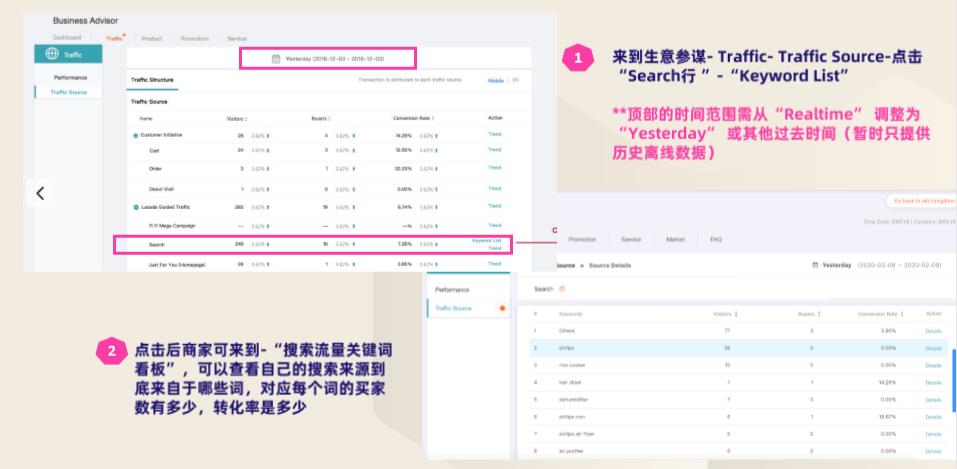
Task: Click the orange icon next to Search heading
Action: coord(562,289)
